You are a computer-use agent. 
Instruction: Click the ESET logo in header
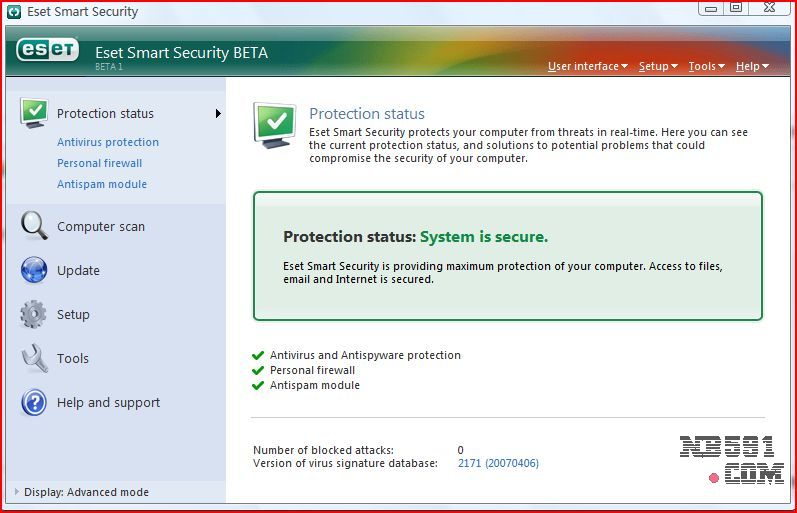click(x=47, y=51)
